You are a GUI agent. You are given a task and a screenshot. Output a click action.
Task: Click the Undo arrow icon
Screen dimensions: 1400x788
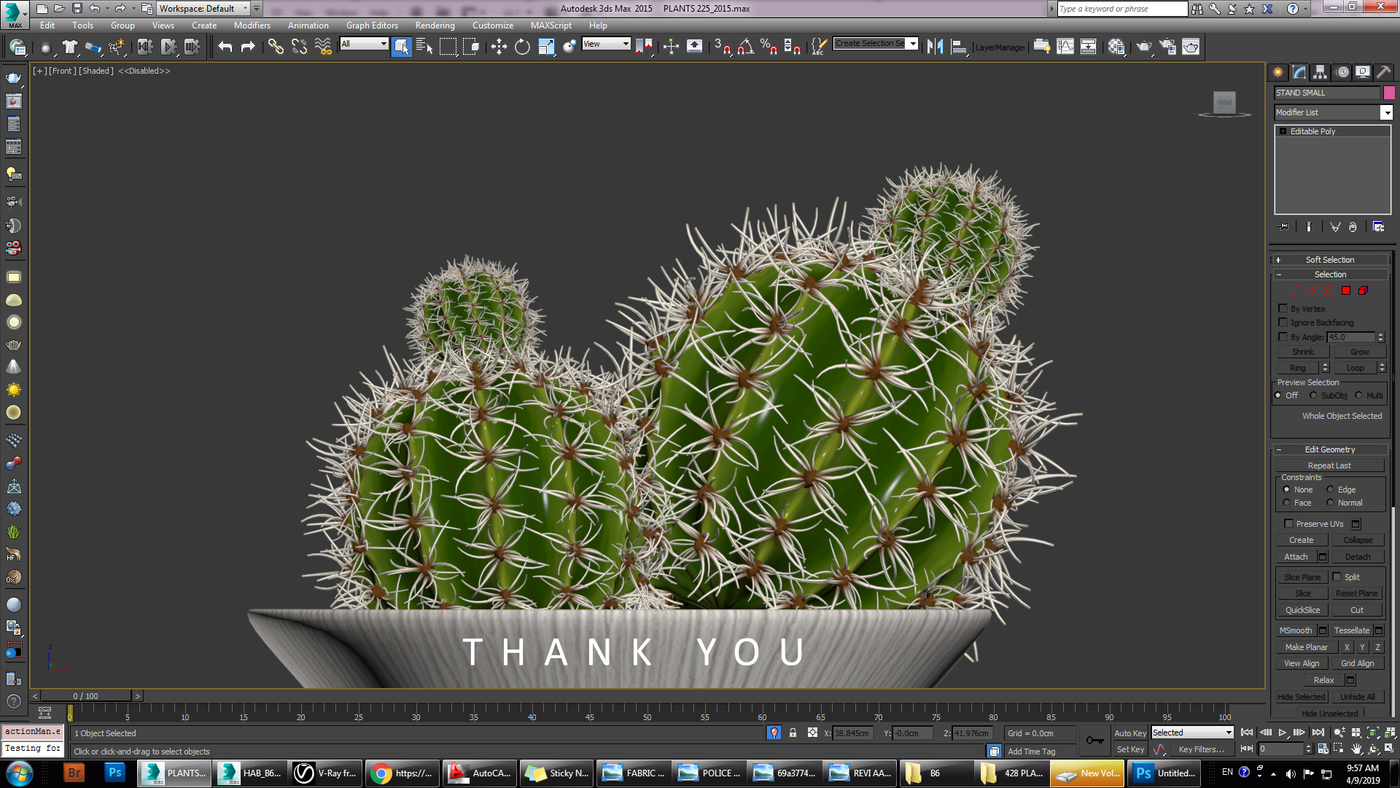pyautogui.click(x=225, y=46)
